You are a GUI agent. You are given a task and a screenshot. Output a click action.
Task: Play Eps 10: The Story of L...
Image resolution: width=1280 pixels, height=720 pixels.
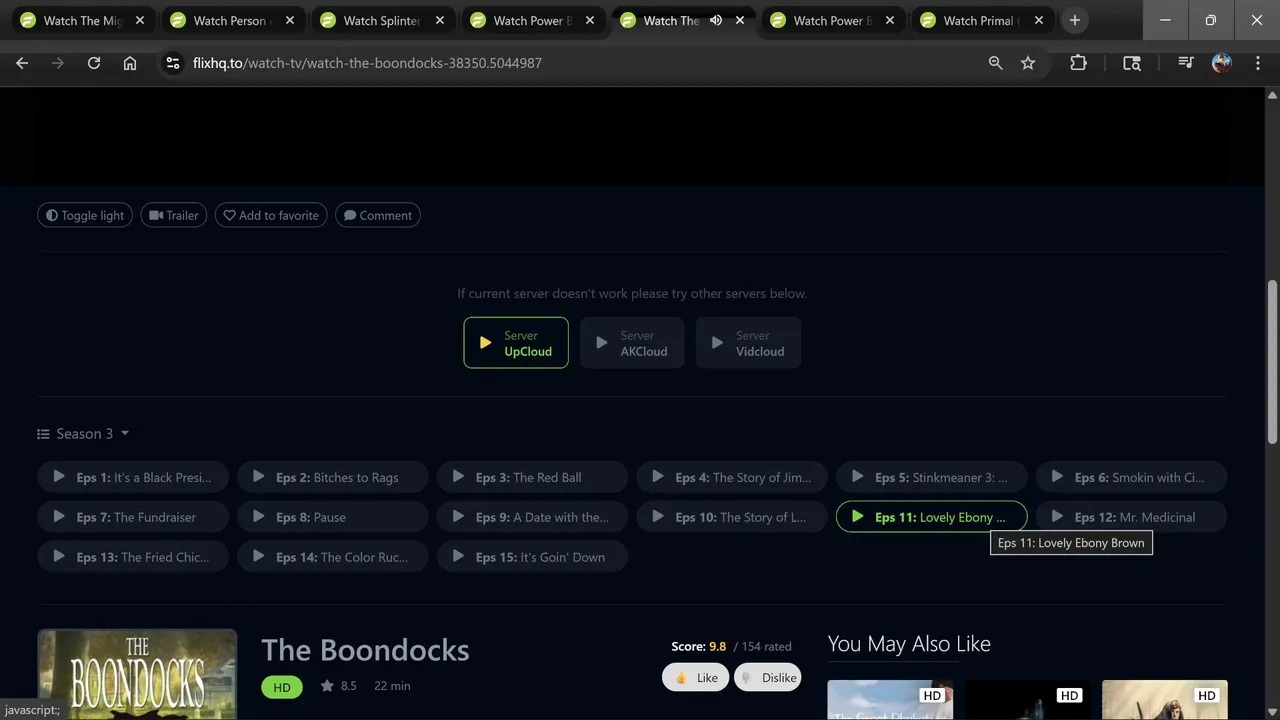[x=732, y=517]
